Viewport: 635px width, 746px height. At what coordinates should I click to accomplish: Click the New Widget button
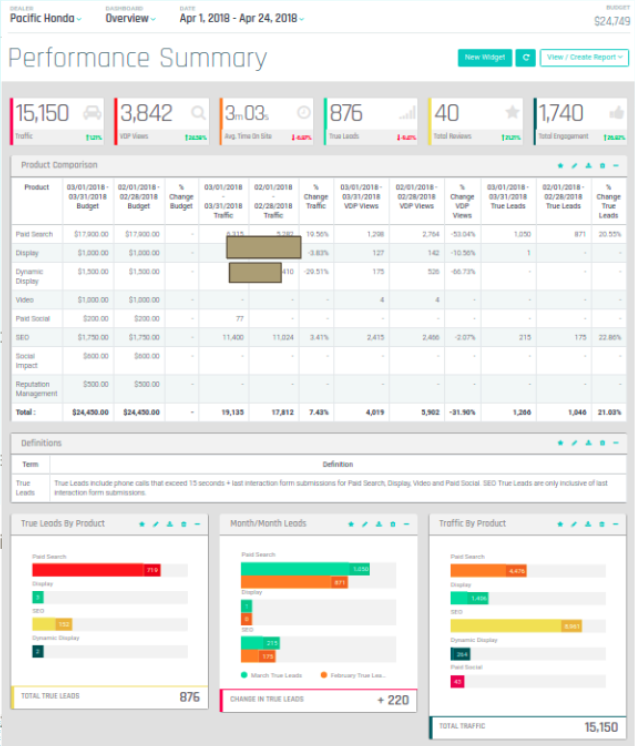click(485, 58)
